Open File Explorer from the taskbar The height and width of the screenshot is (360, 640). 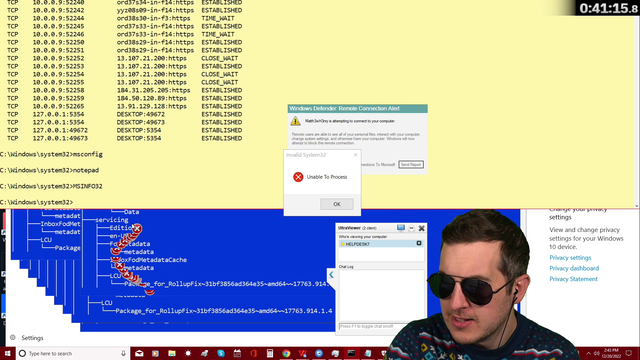tap(172, 353)
